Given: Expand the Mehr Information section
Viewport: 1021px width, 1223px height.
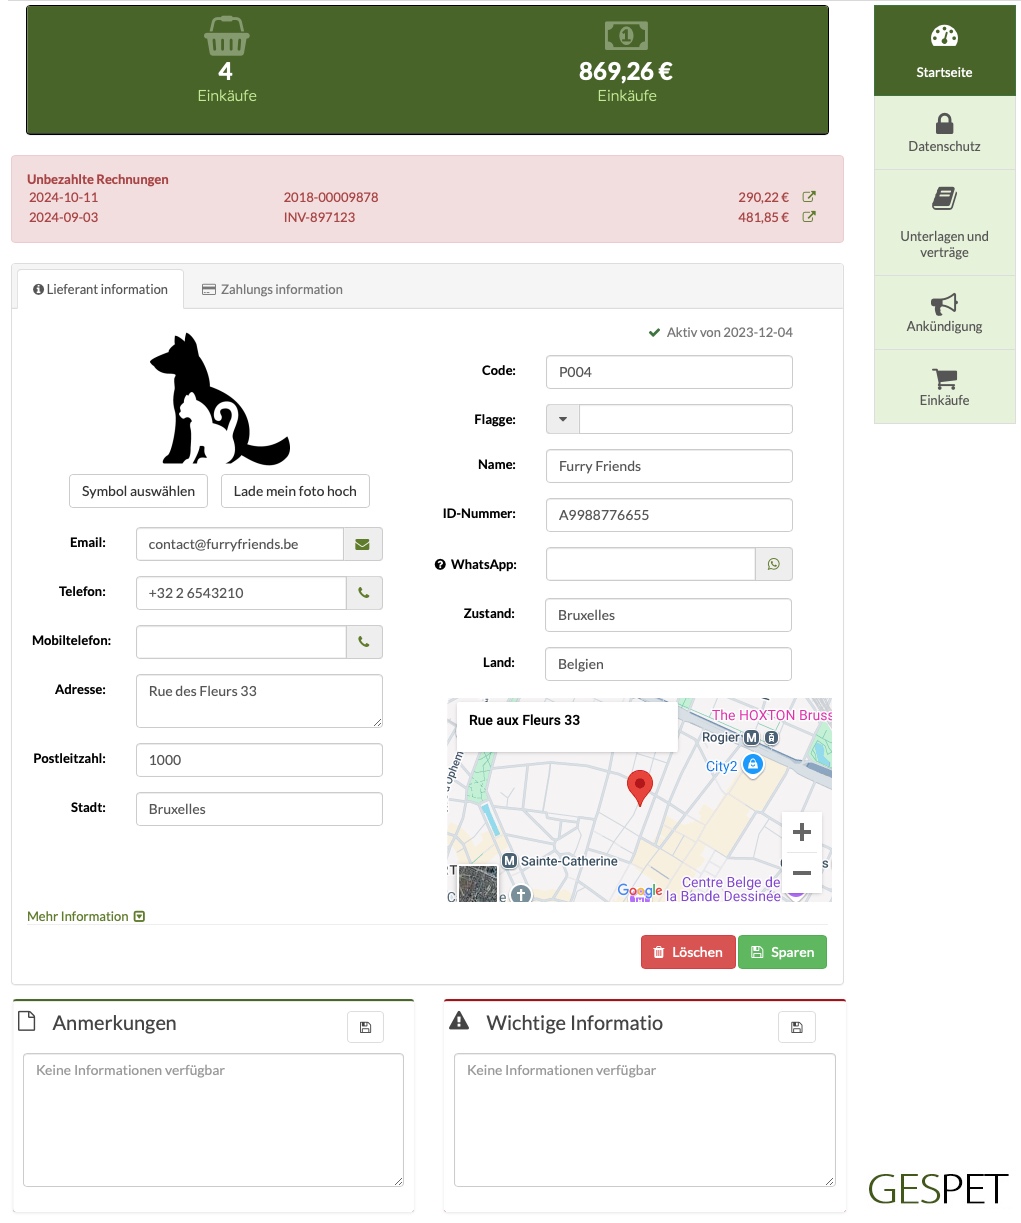Looking at the screenshot, I should pos(86,916).
